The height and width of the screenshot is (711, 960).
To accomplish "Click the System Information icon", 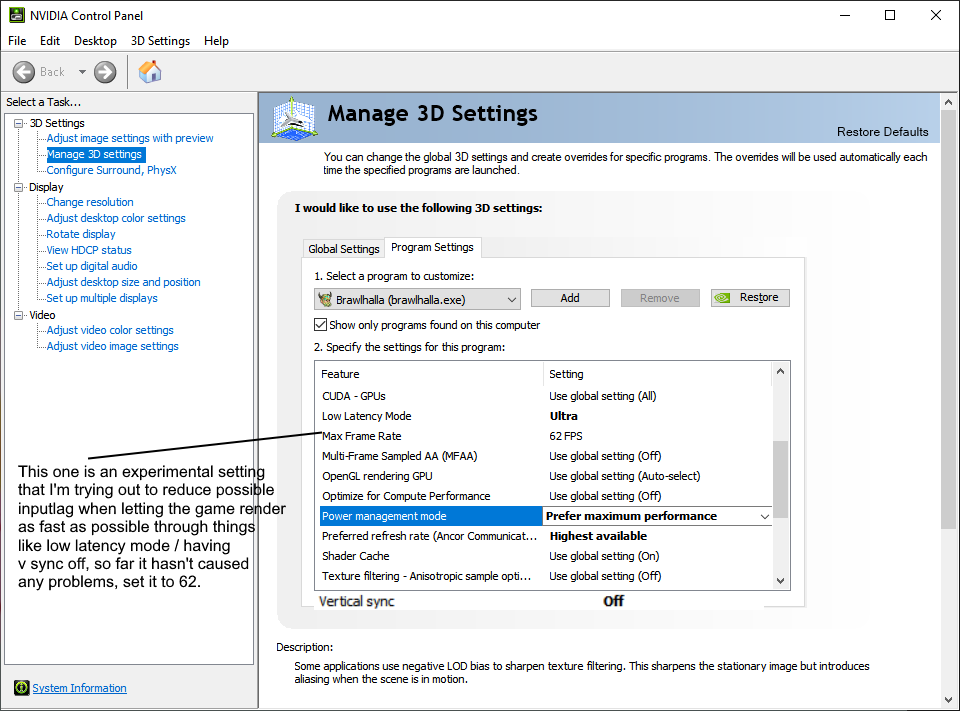I will tap(21, 688).
